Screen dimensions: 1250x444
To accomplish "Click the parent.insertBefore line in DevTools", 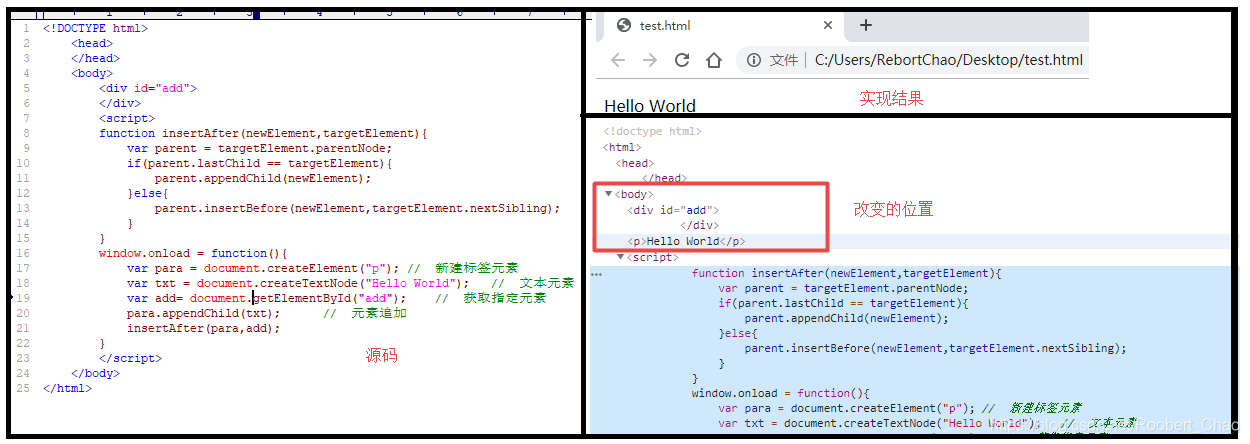I will pos(935,348).
